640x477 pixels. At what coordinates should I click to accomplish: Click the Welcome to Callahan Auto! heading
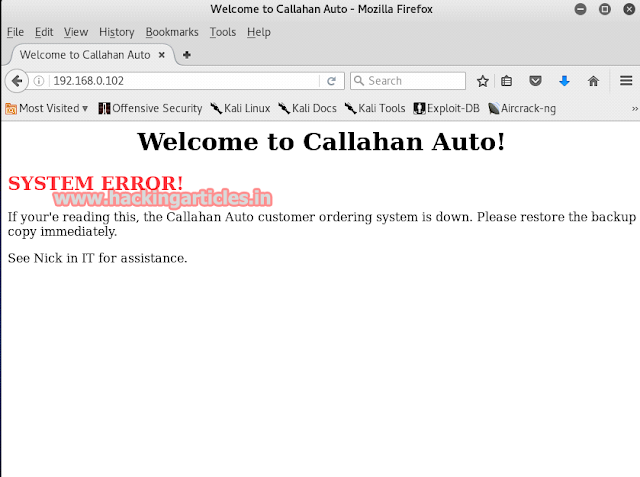click(321, 142)
